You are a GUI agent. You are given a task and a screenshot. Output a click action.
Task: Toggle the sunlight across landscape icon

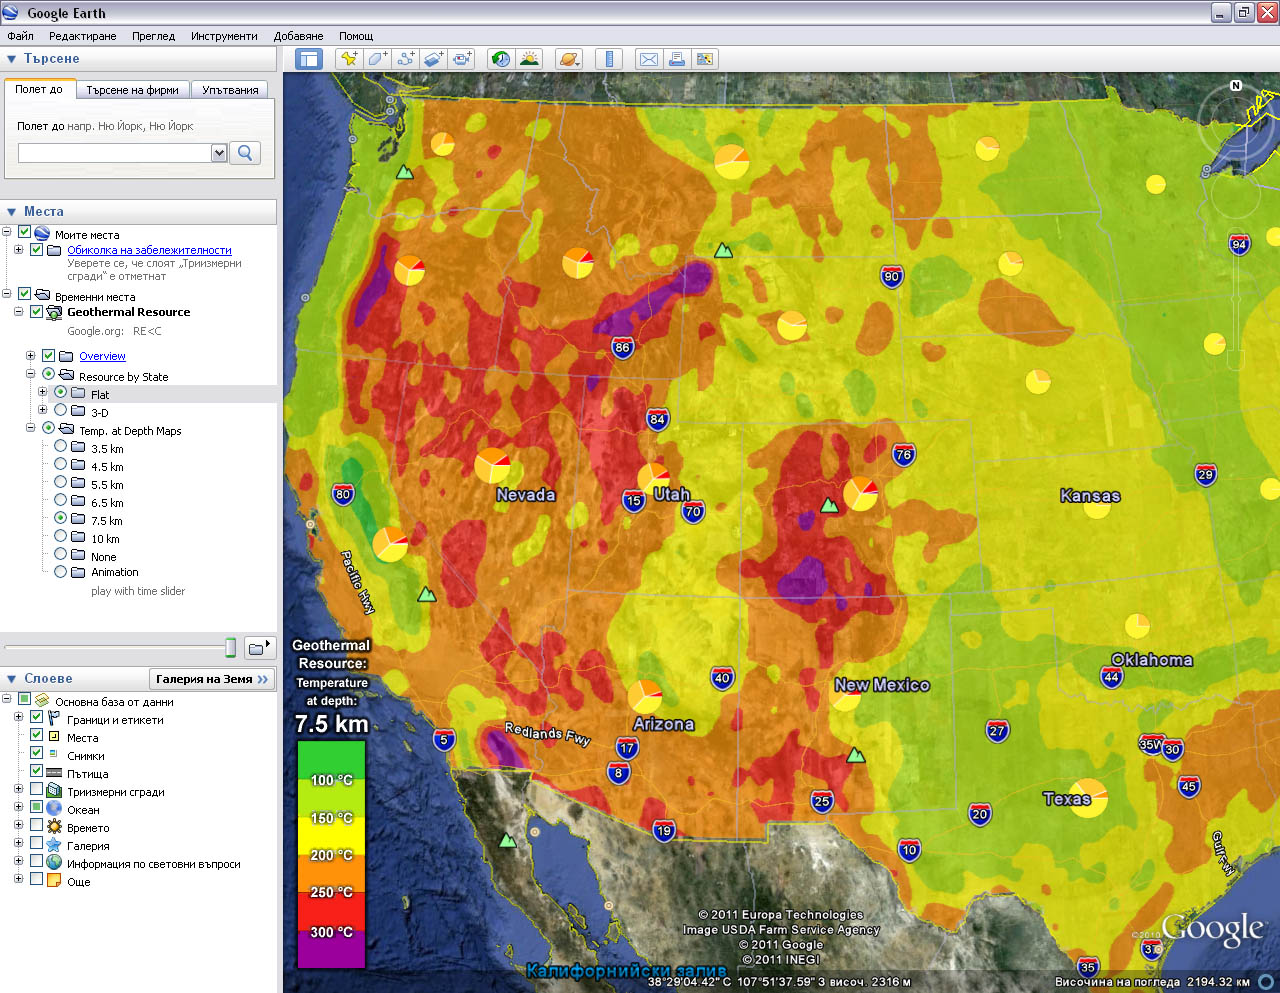[x=529, y=59]
